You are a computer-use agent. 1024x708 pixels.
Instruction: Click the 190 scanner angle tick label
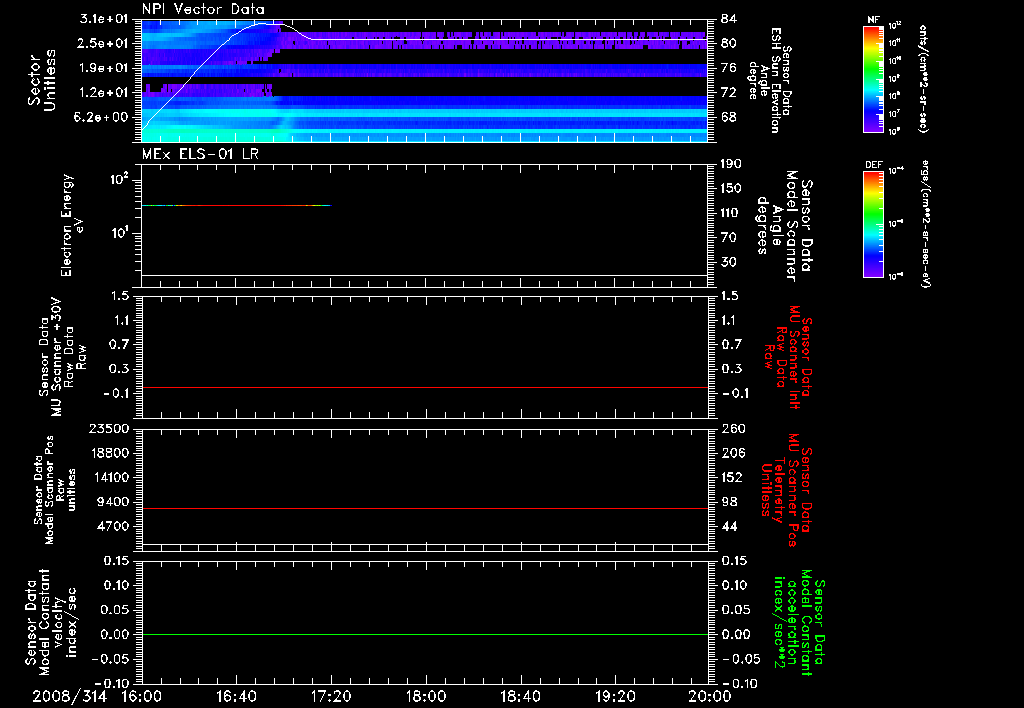(731, 164)
